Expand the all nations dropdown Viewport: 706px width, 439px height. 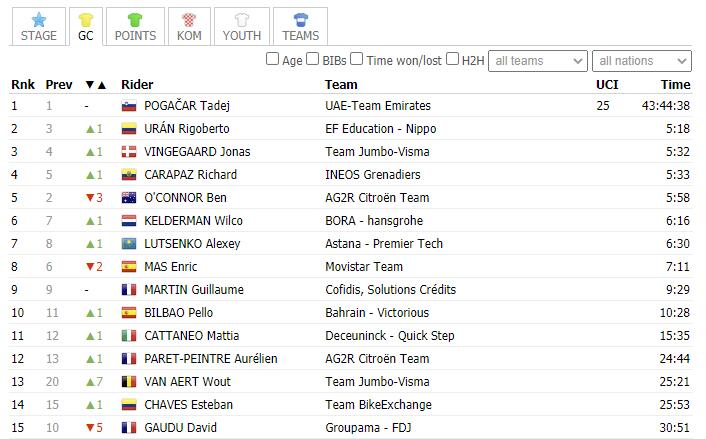click(x=642, y=61)
